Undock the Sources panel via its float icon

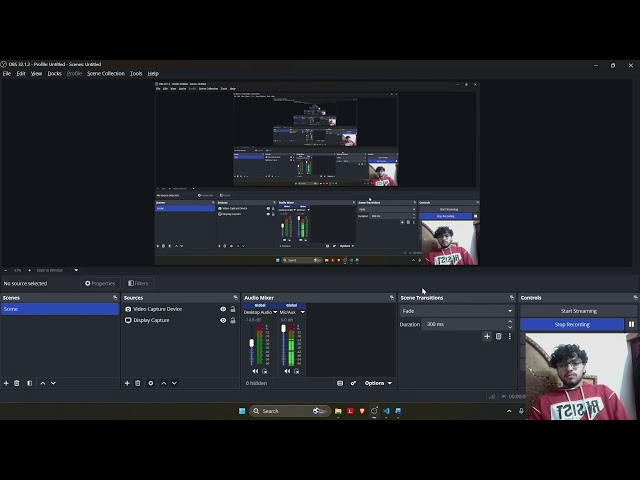click(x=236, y=298)
